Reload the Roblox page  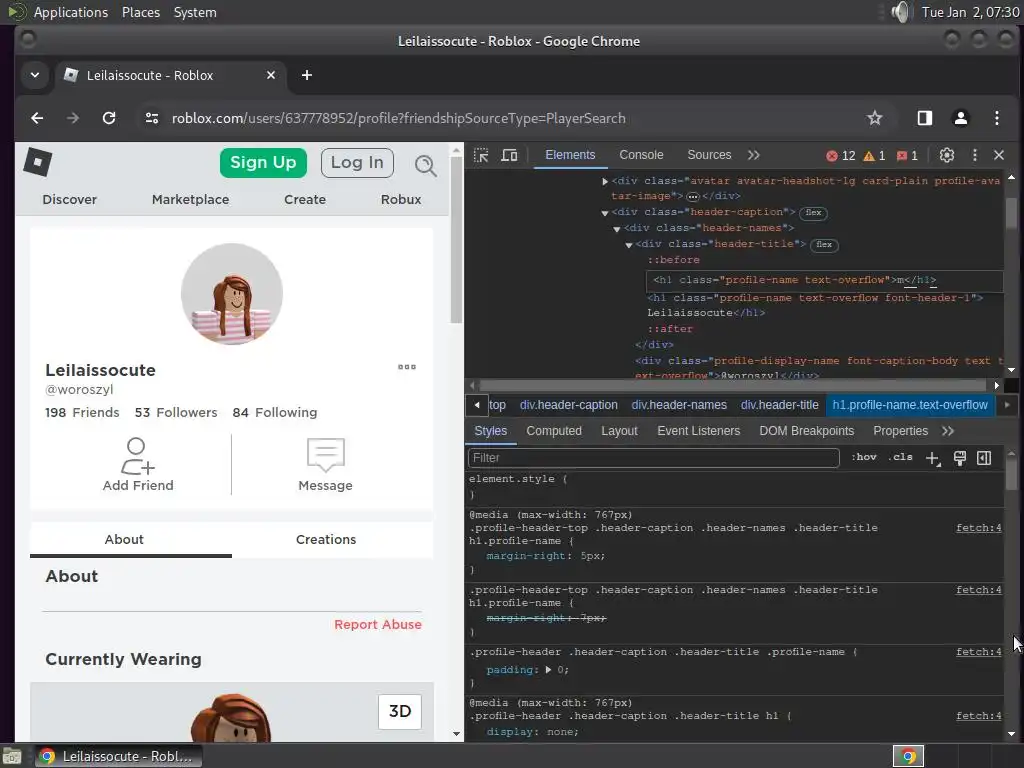coord(109,118)
